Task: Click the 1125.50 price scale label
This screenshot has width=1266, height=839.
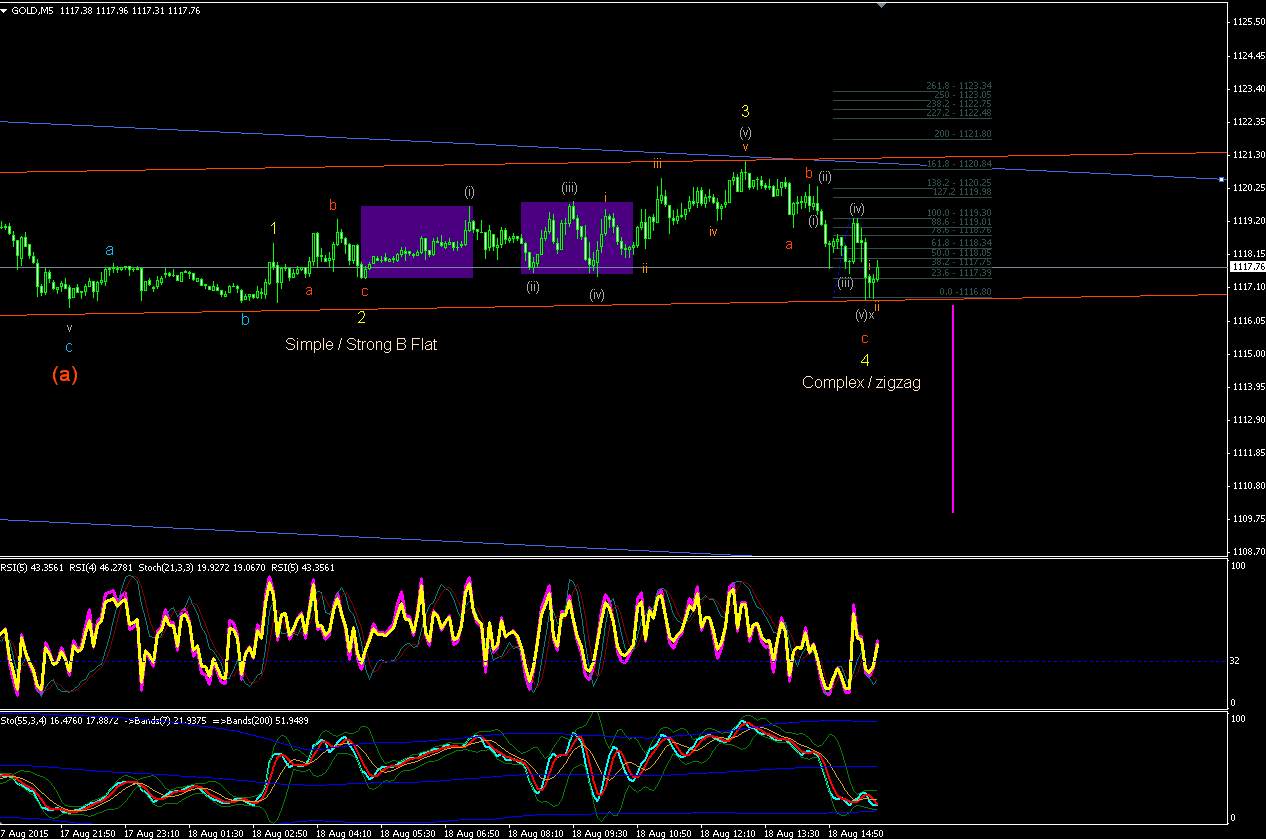Action: (x=1248, y=22)
